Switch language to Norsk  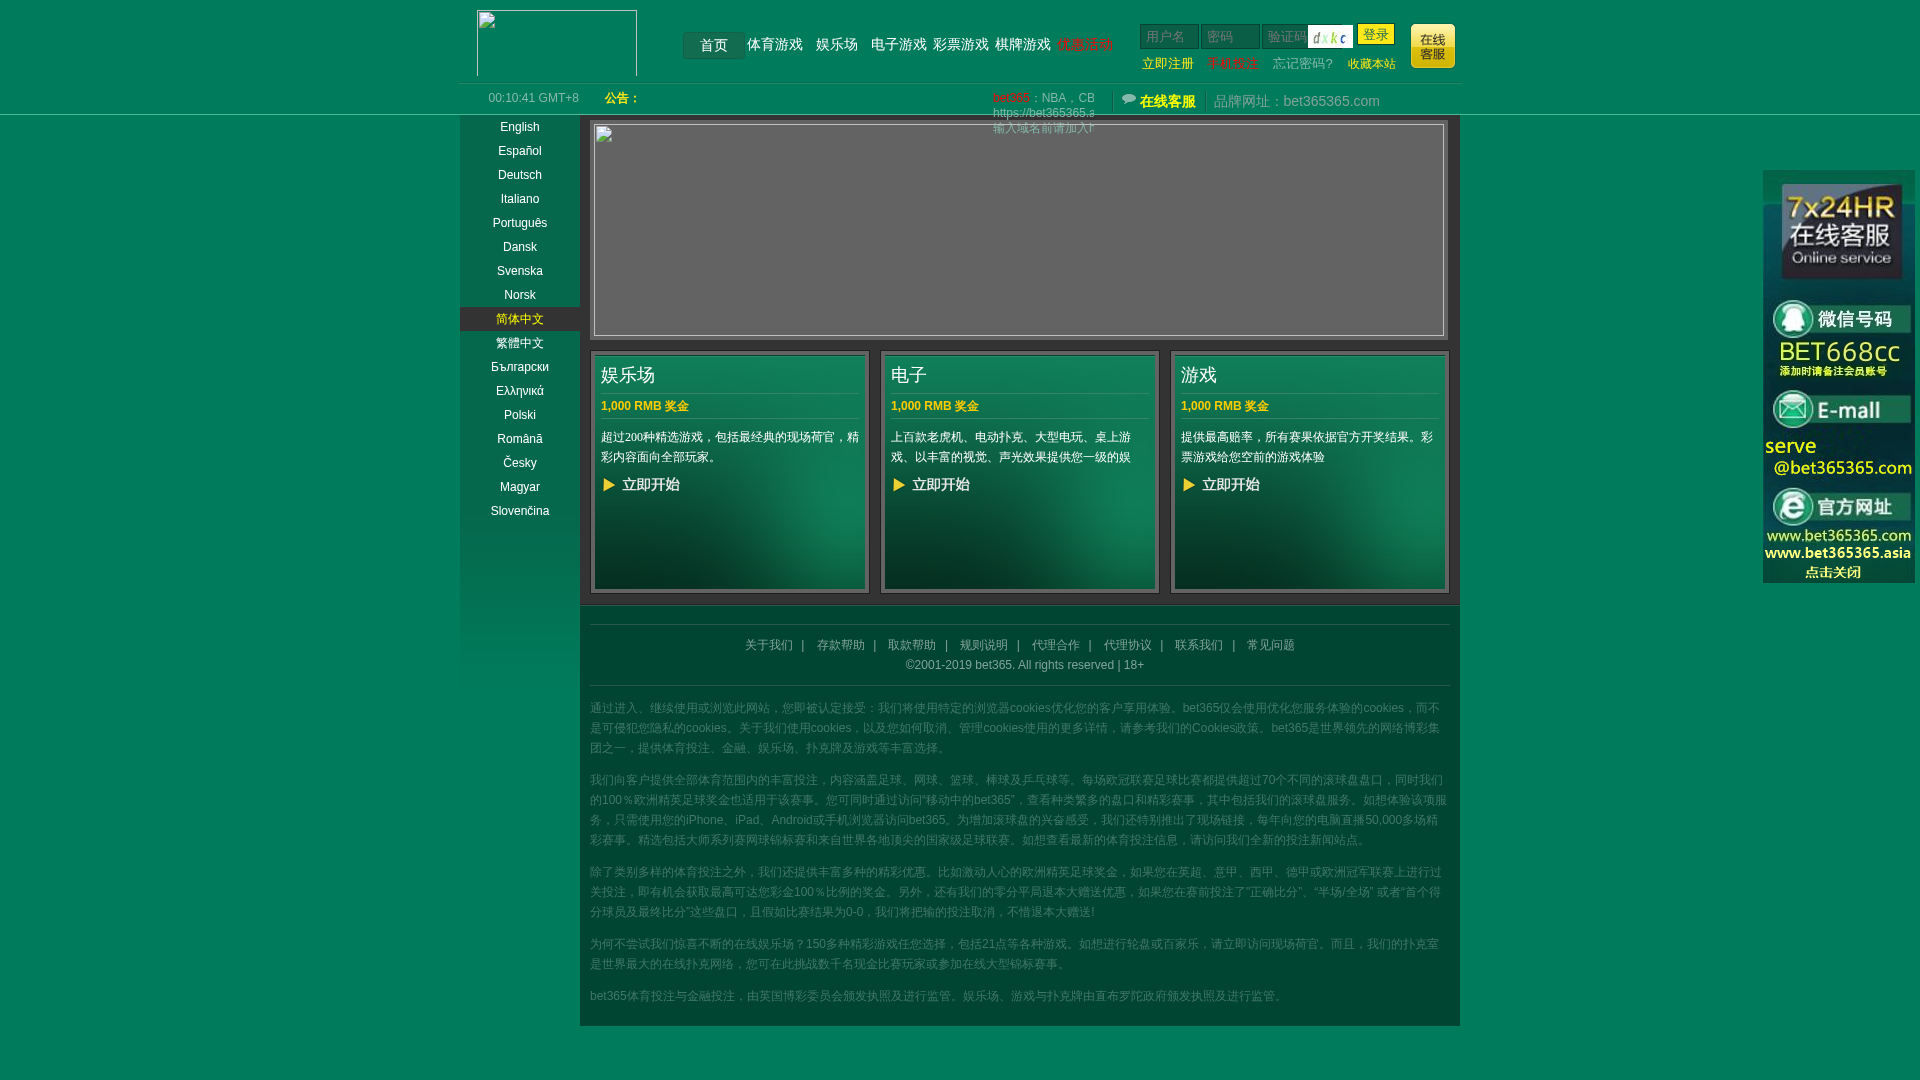click(520, 295)
